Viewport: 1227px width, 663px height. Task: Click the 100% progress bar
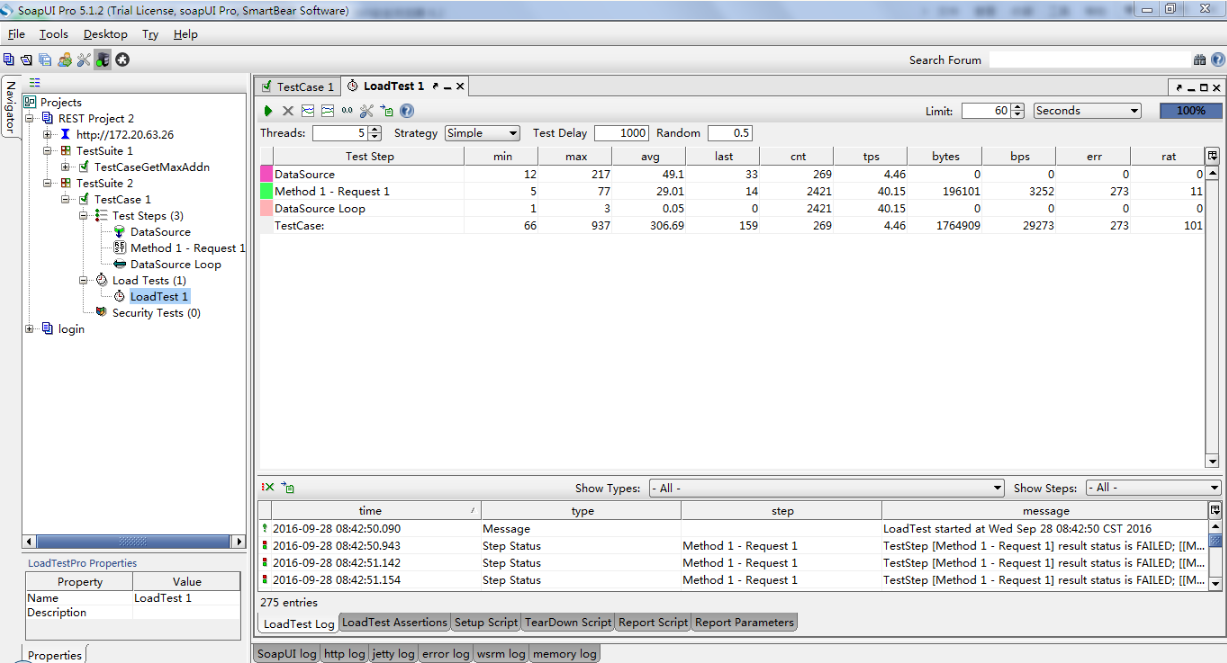(x=1191, y=111)
